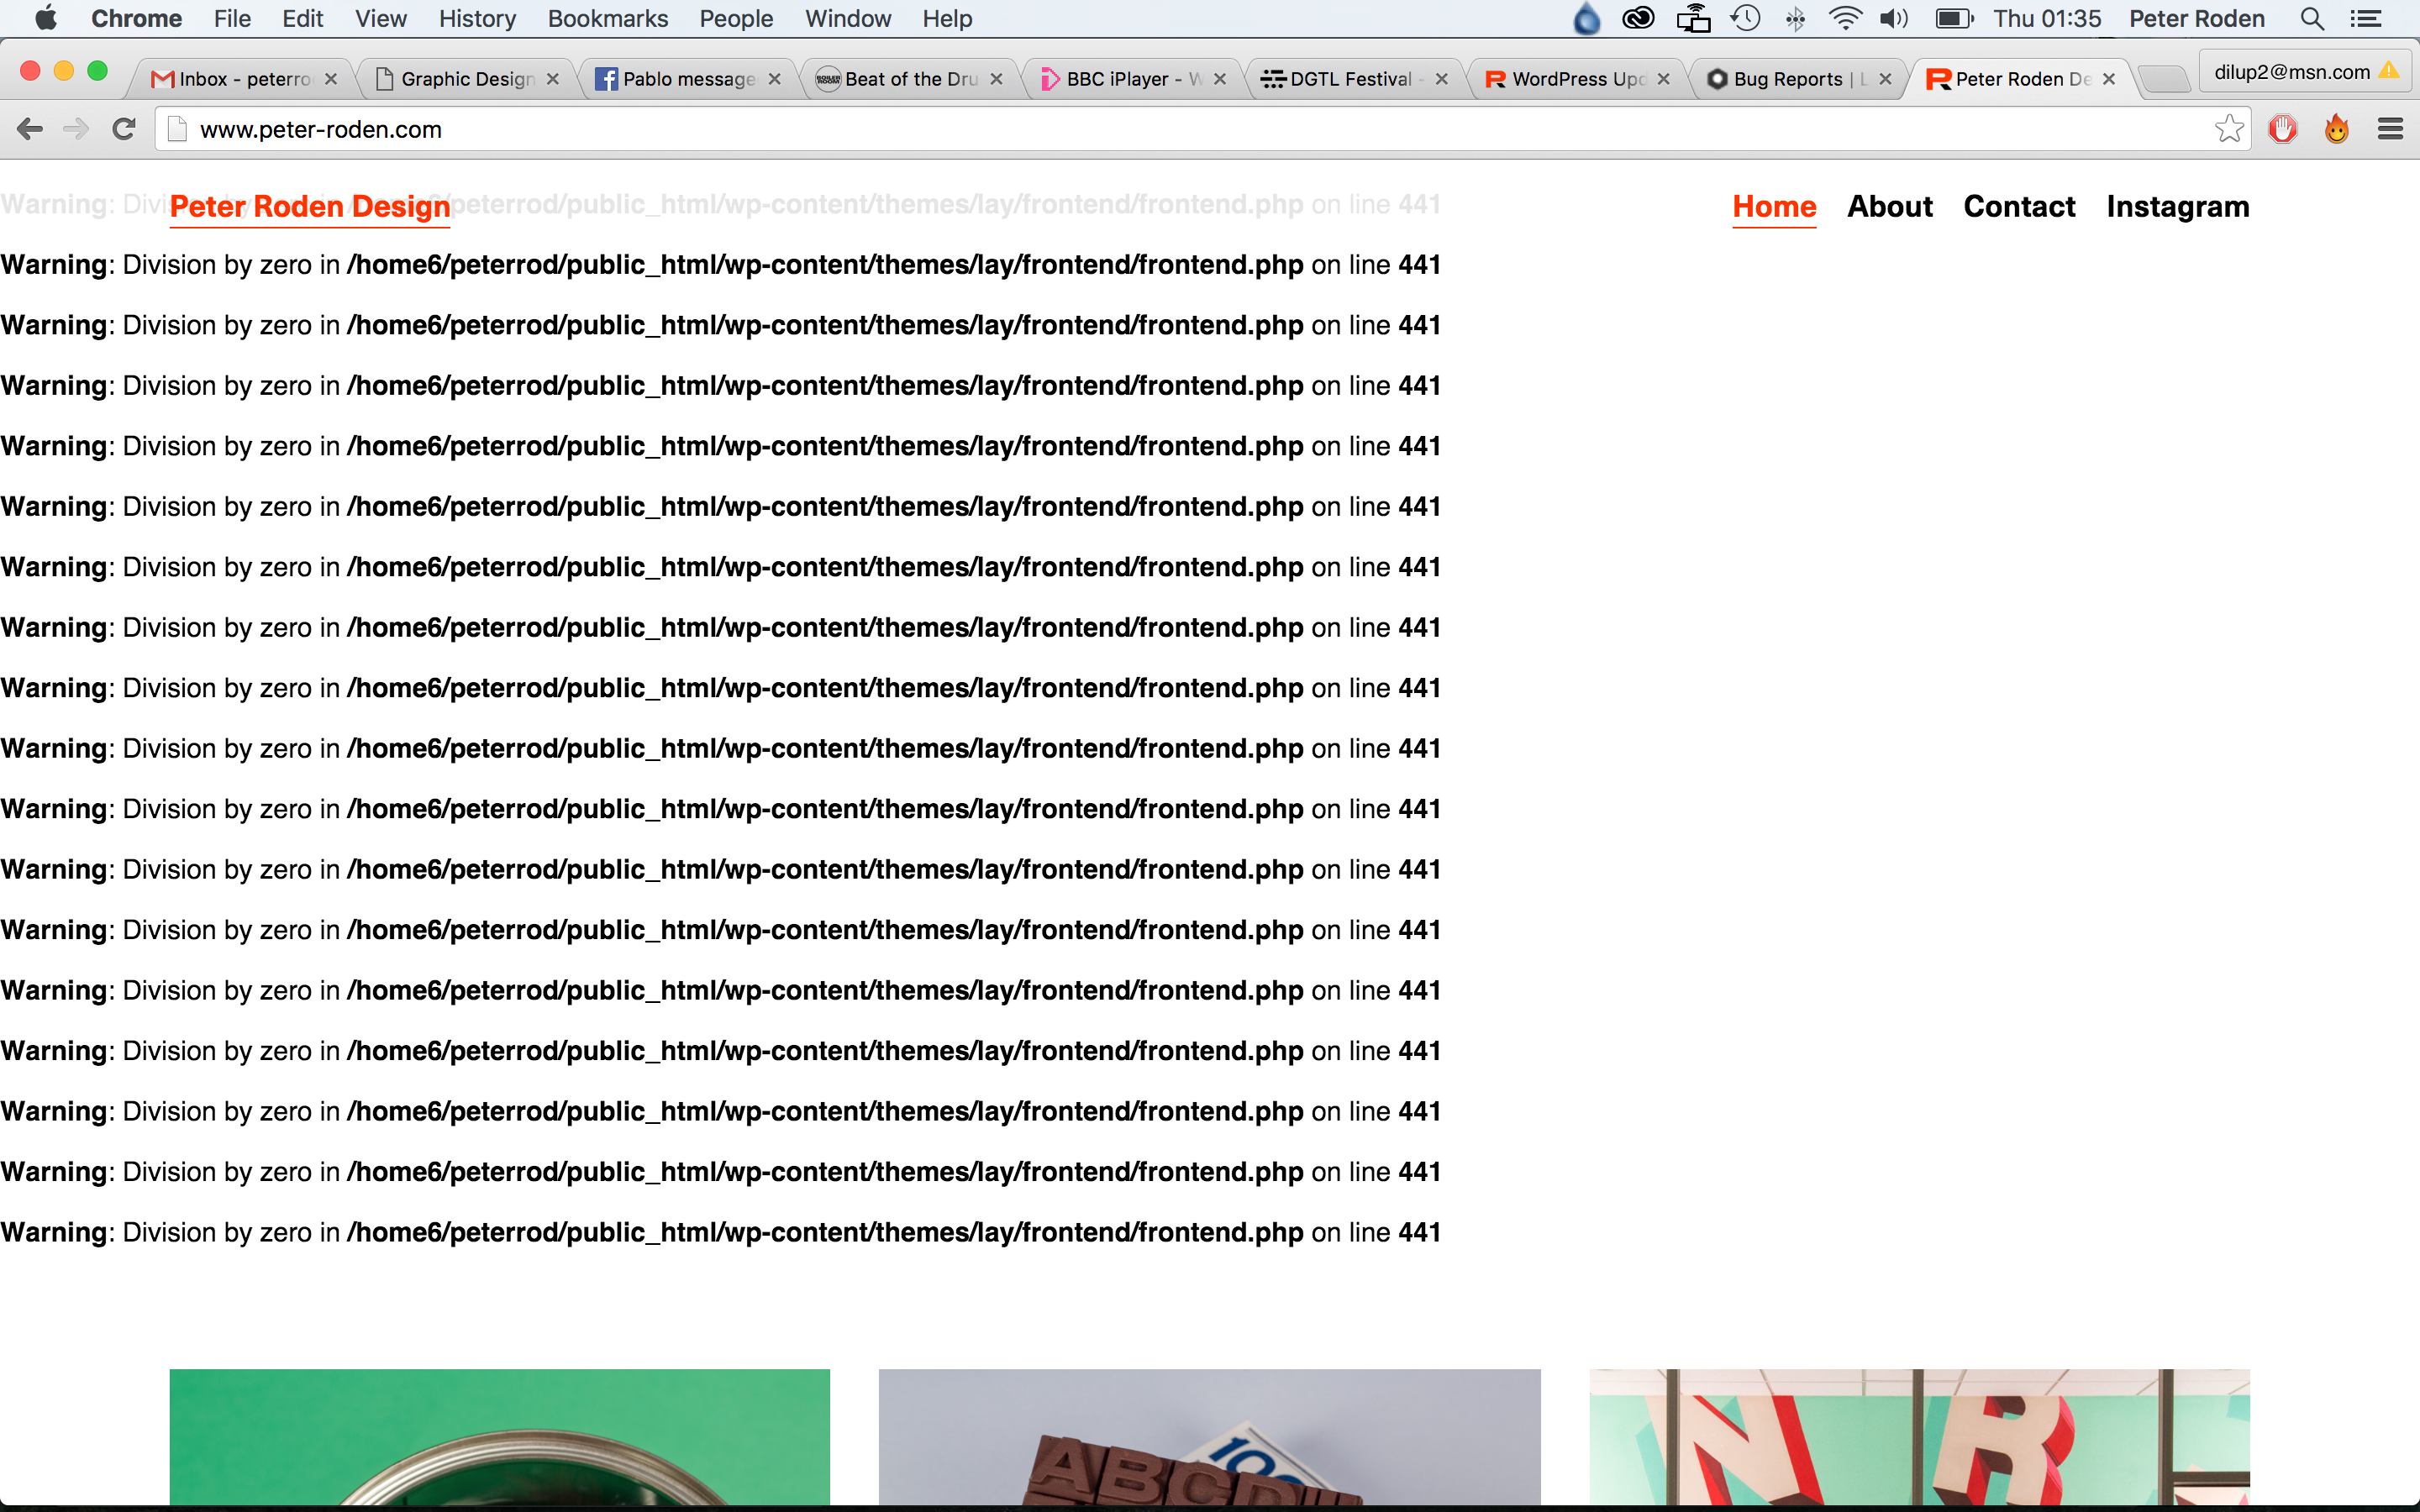The image size is (2420, 1512).
Task: Click the back navigation arrow
Action: (x=29, y=128)
